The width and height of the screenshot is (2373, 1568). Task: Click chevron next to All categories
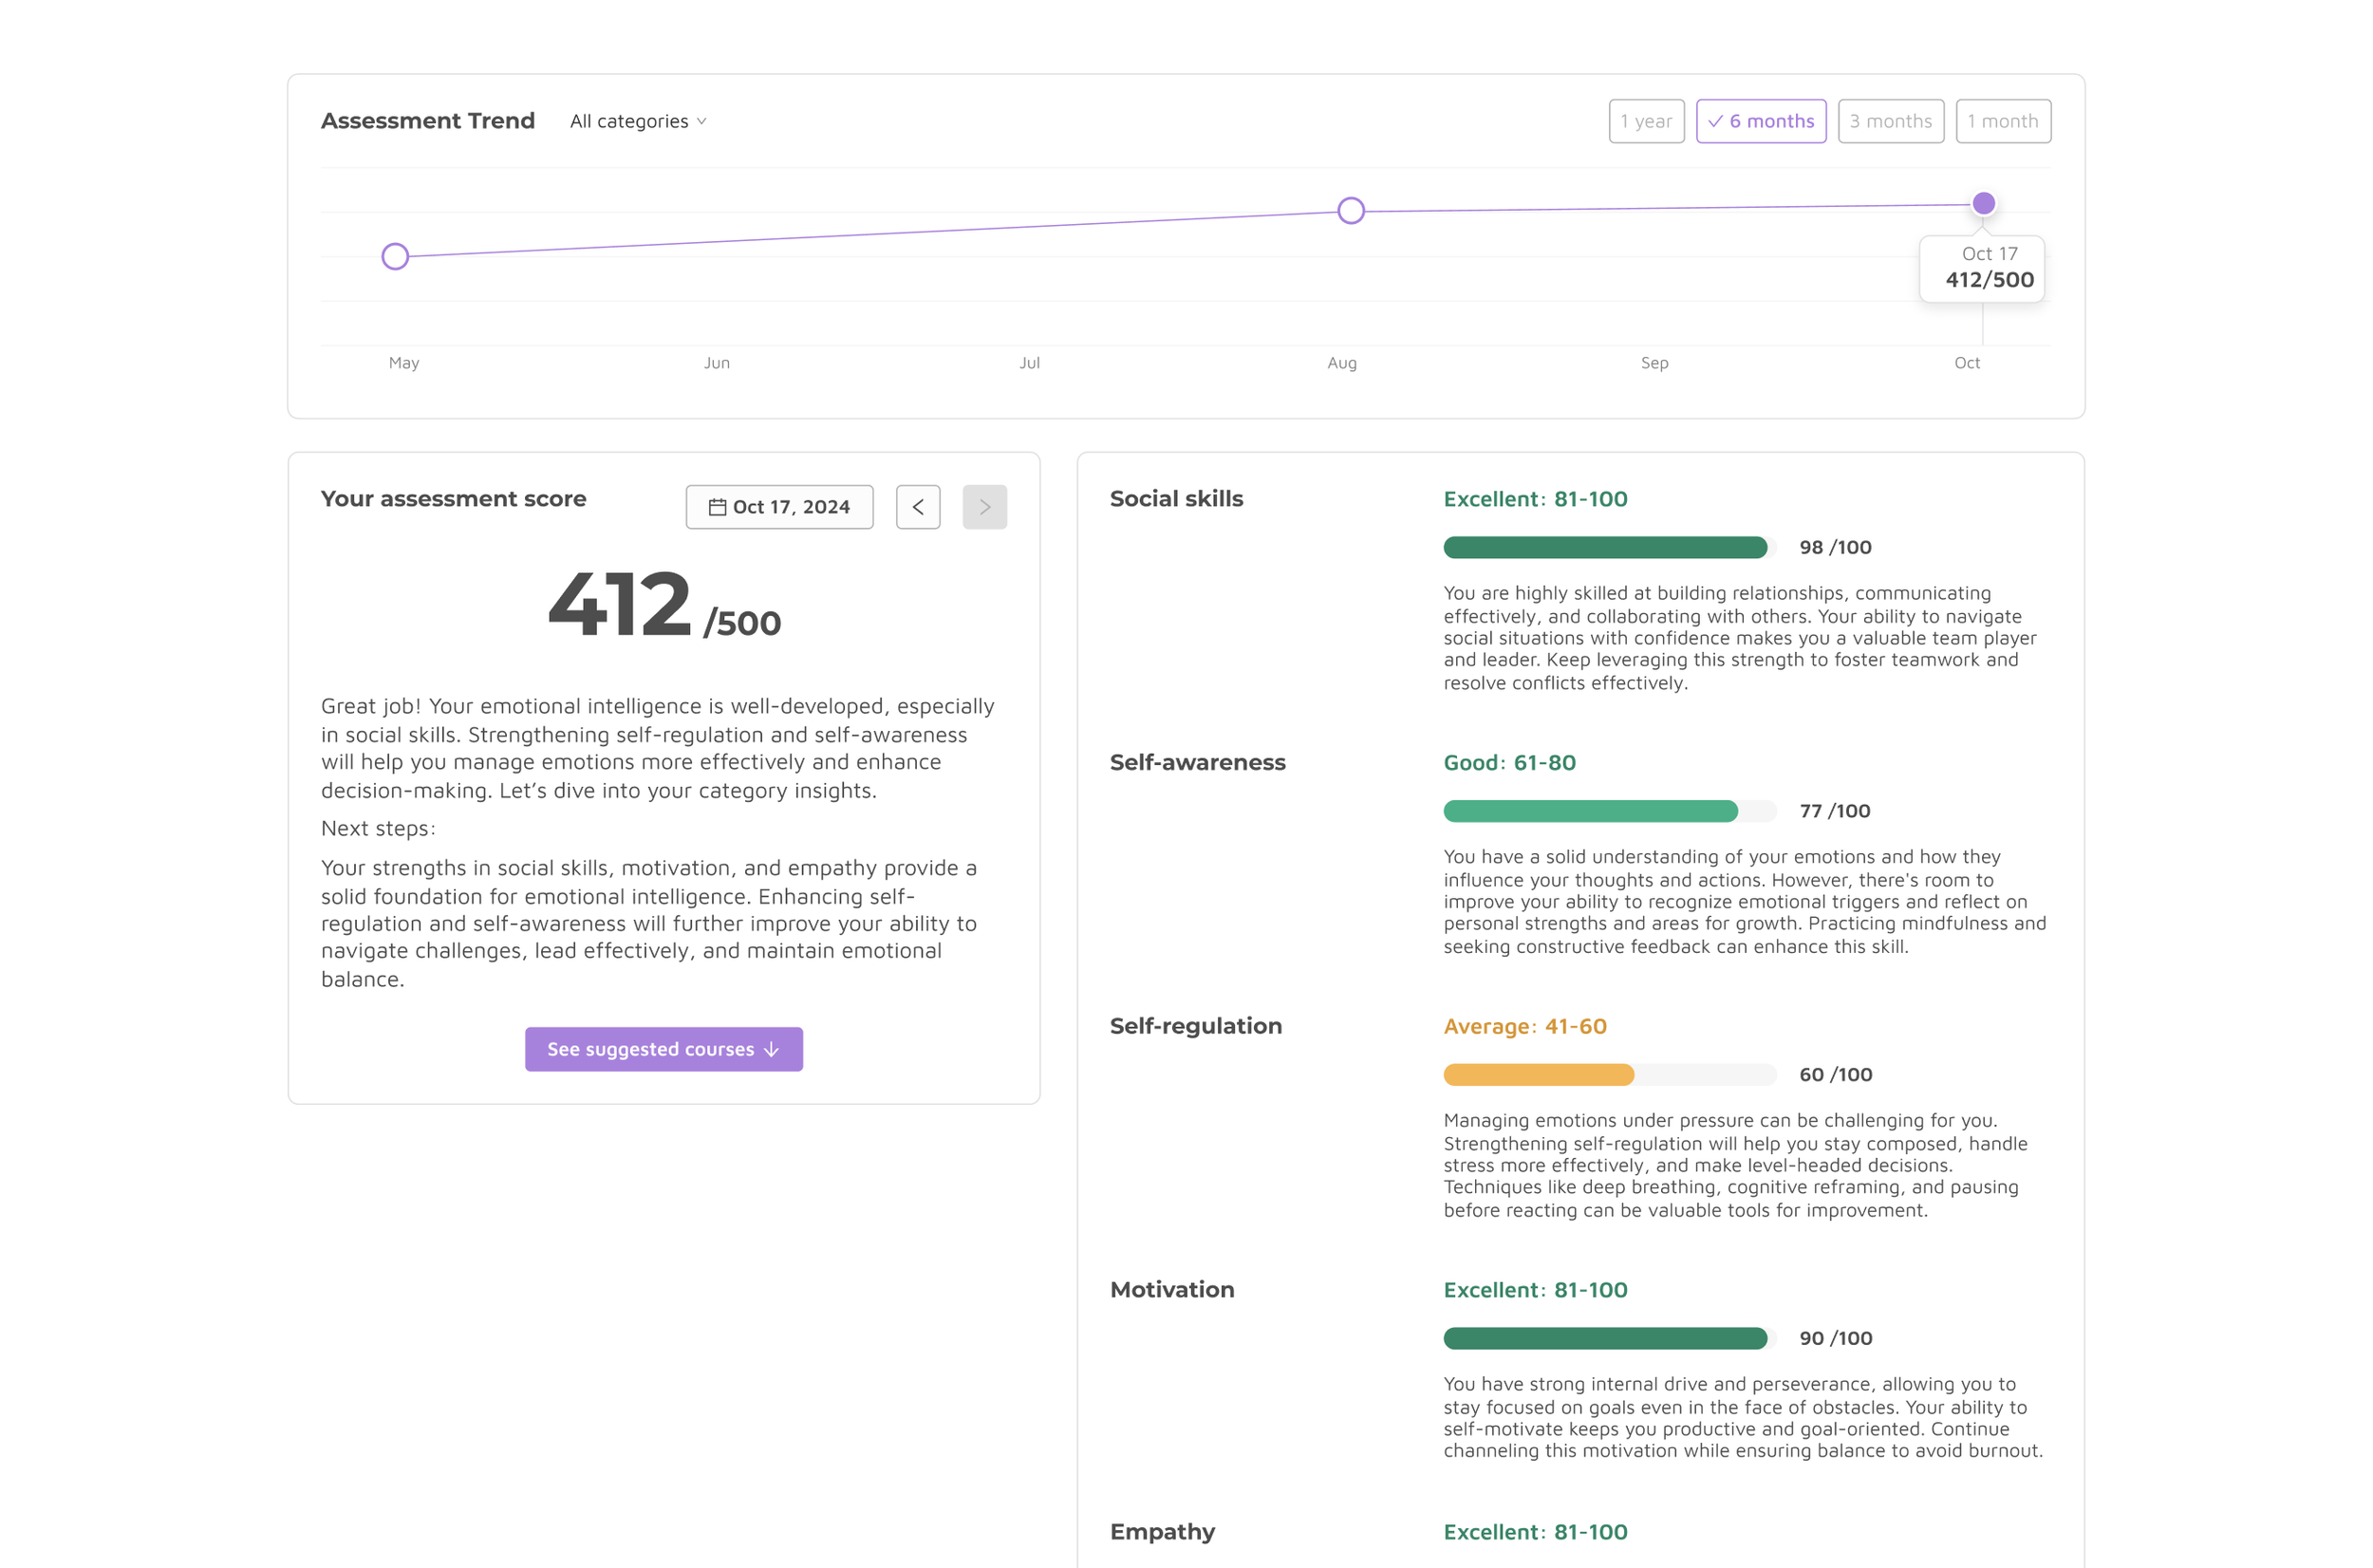[702, 121]
